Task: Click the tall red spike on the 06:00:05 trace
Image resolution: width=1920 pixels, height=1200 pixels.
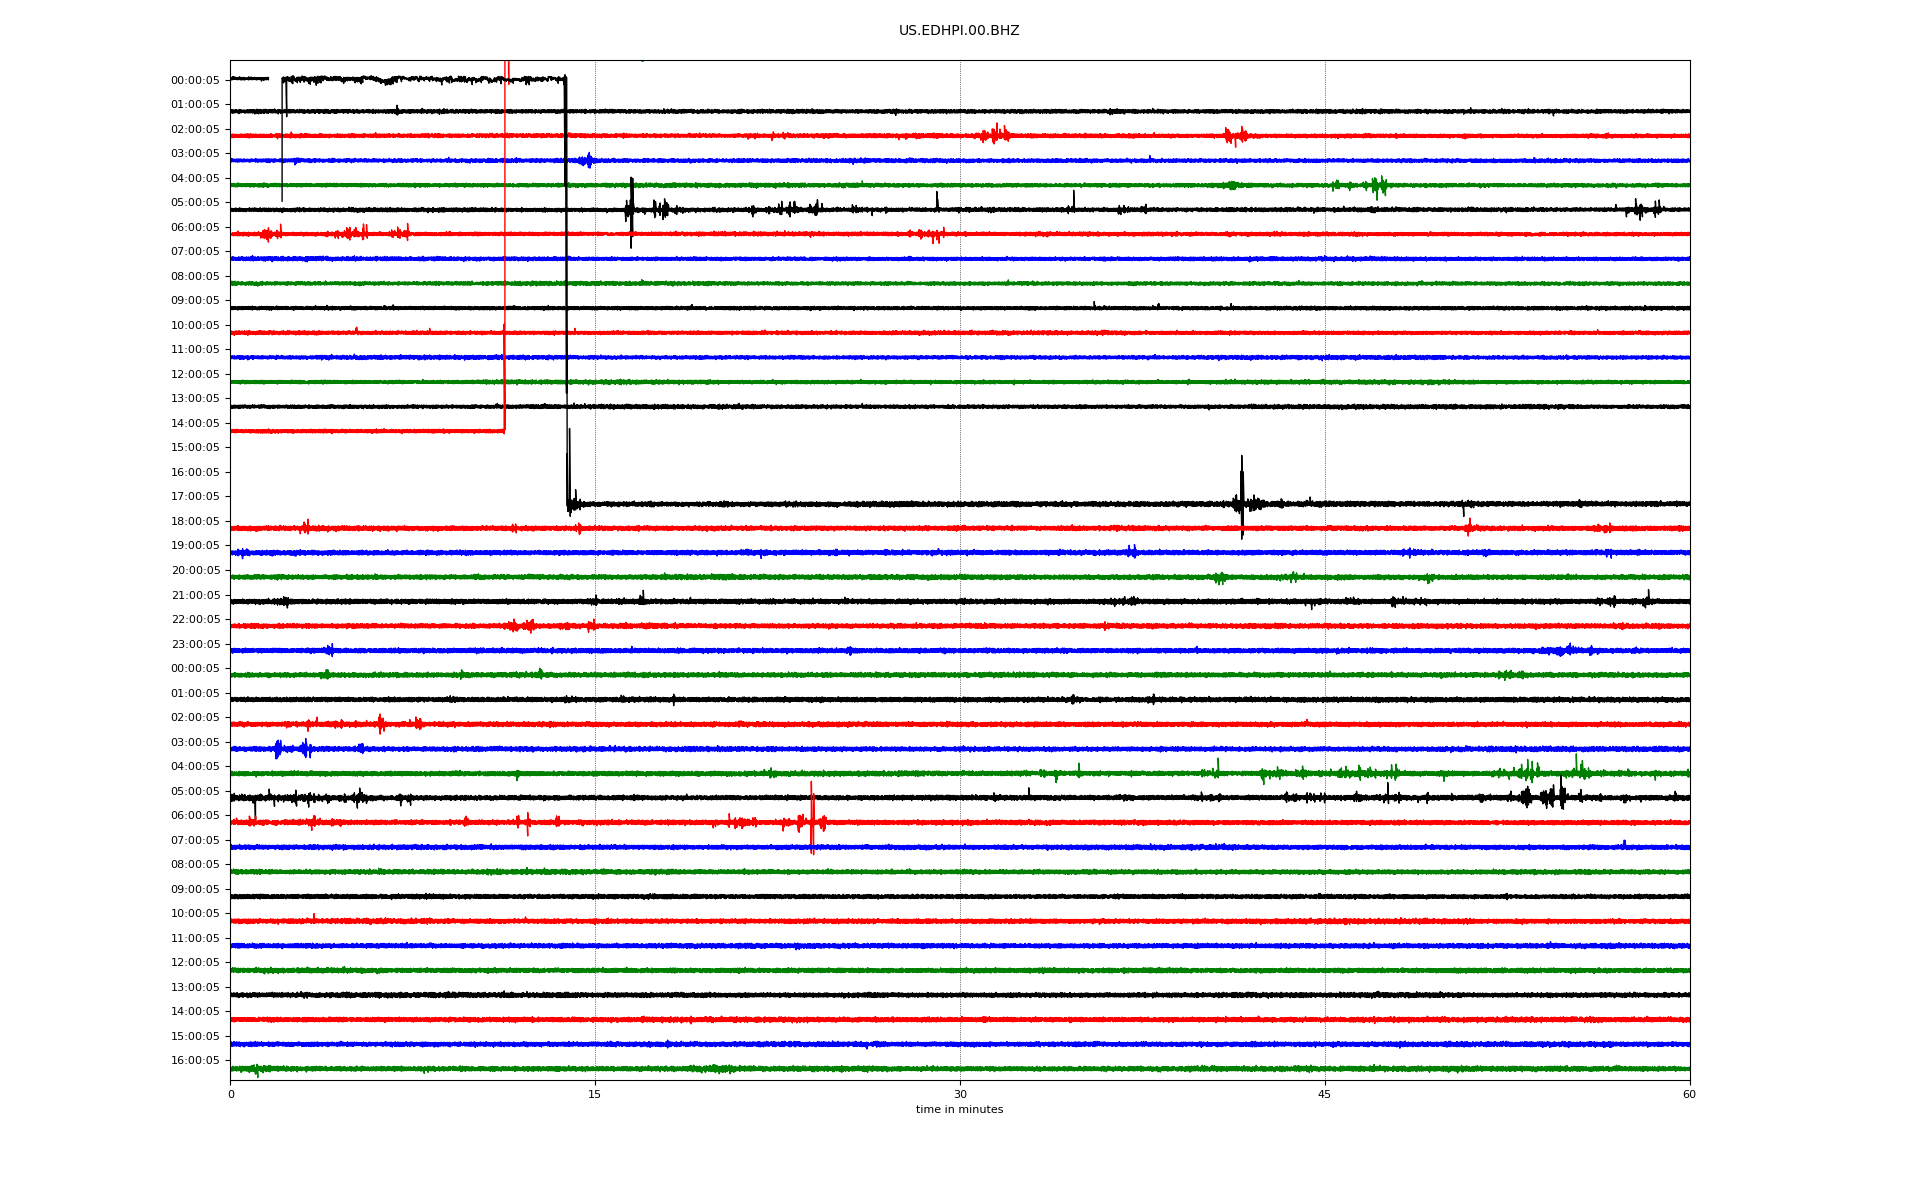Action: (812, 818)
